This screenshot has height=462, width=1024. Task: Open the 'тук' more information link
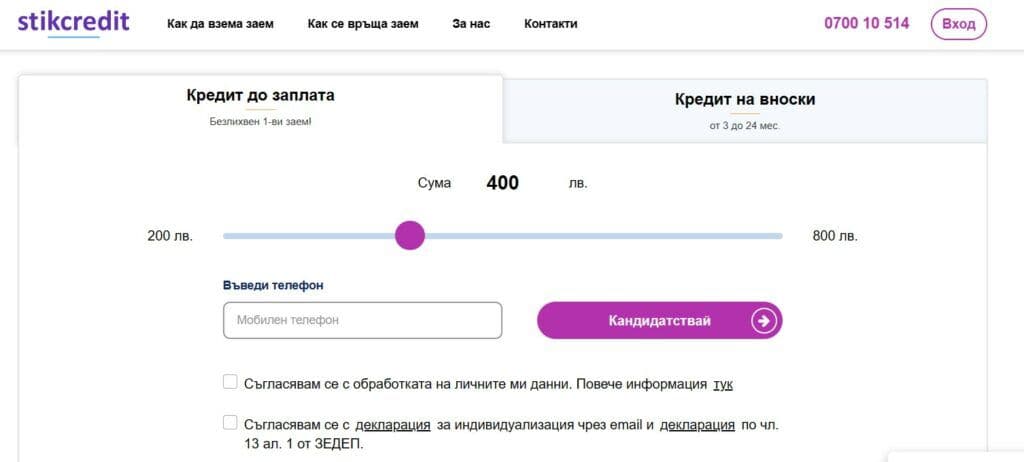(723, 384)
